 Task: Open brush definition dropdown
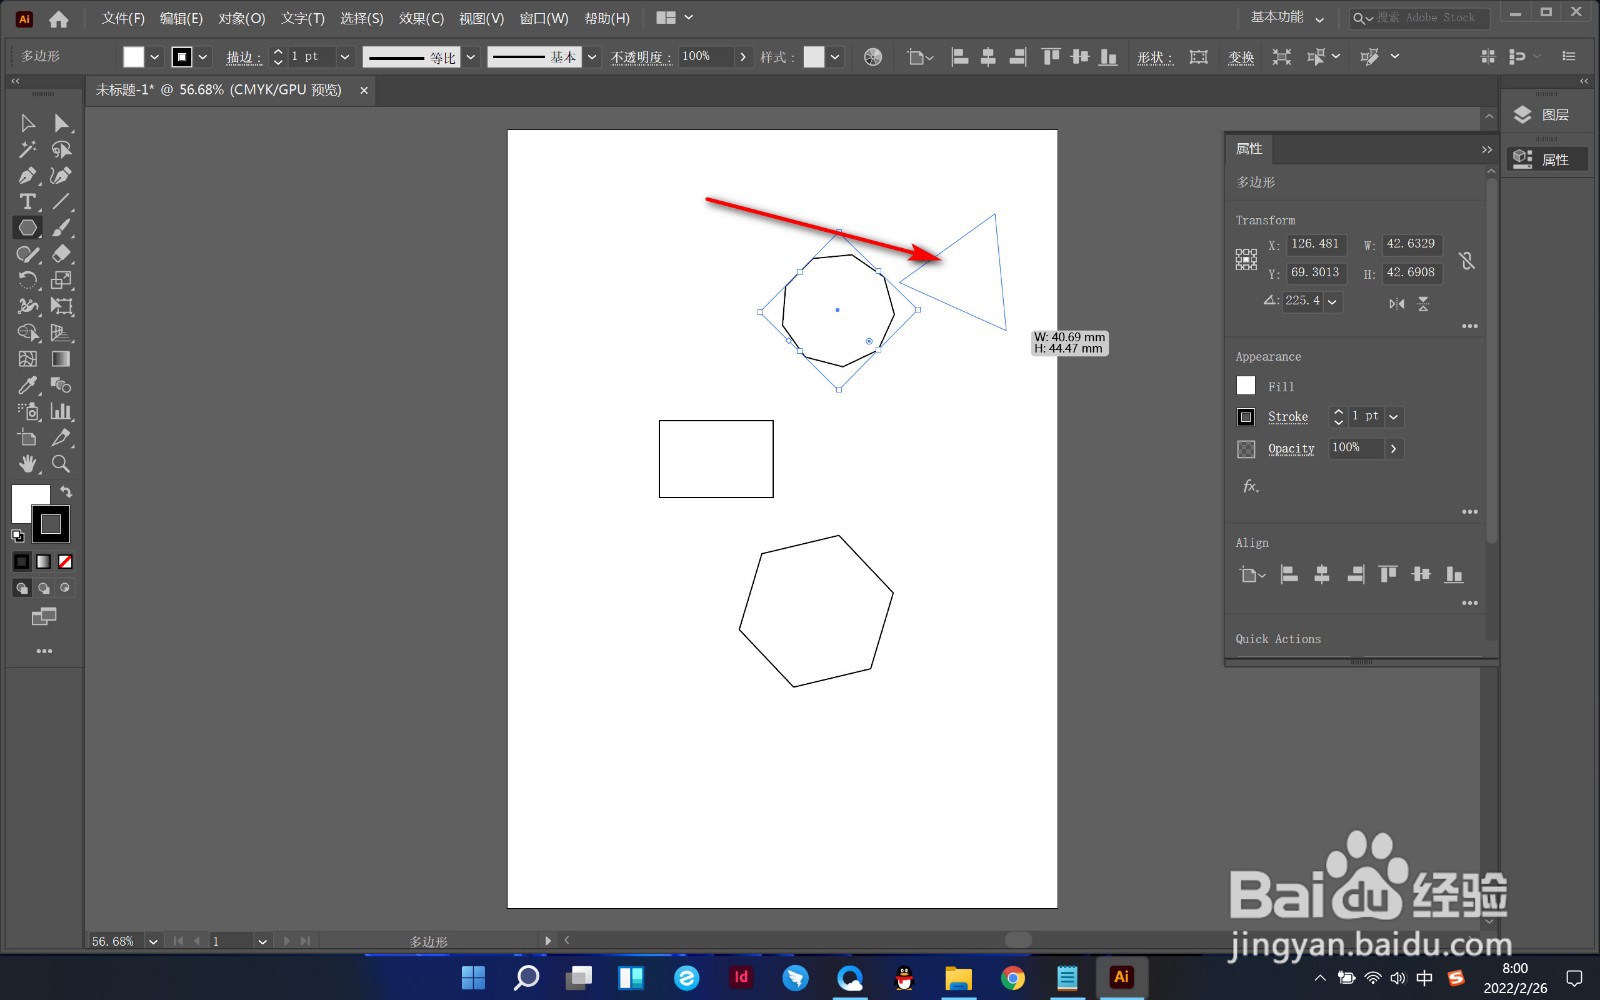click(x=592, y=57)
